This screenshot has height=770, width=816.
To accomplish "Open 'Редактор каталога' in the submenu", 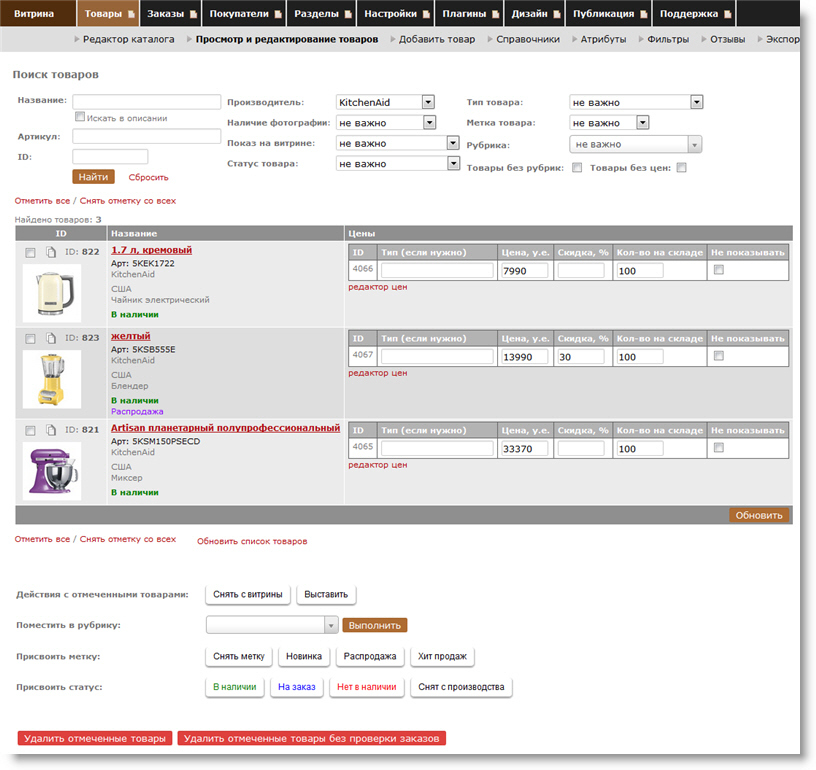I will point(129,39).
